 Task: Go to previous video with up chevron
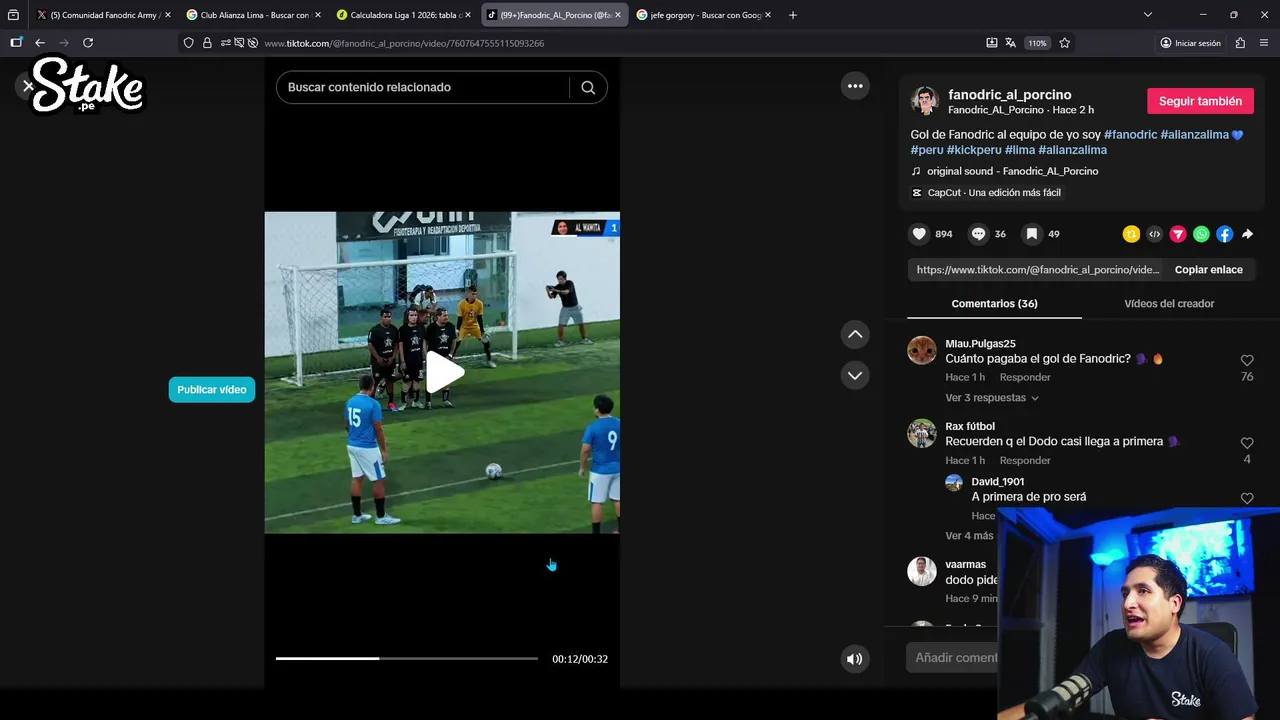point(855,334)
